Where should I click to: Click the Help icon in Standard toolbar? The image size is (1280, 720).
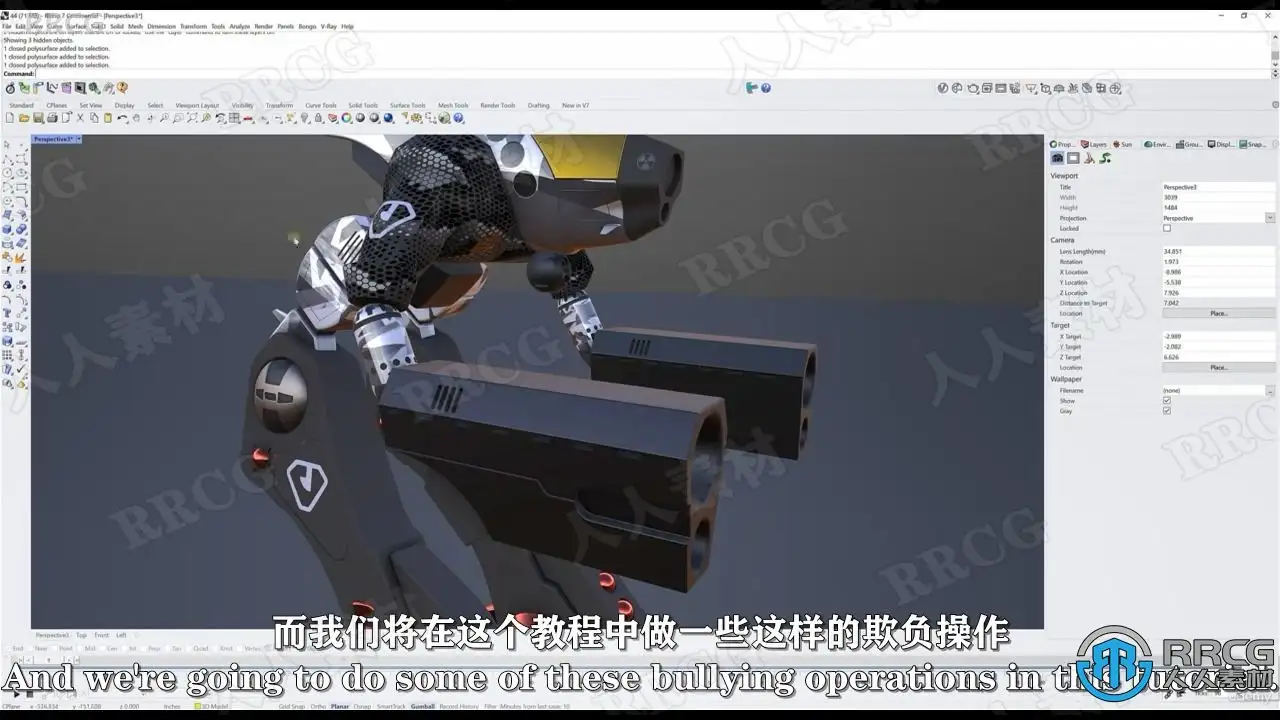point(458,118)
